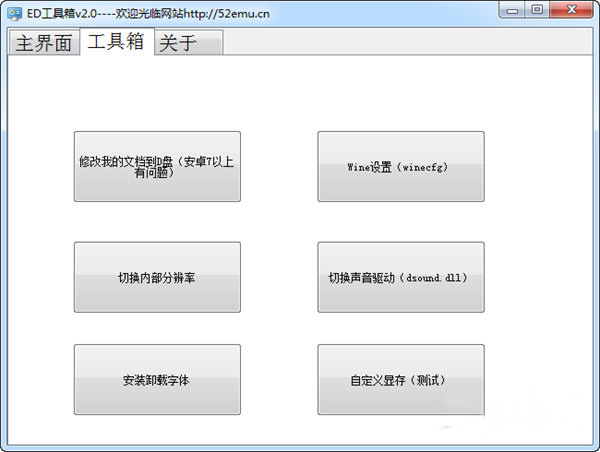Click blank area below the 安装卸载字体 button

(157, 428)
